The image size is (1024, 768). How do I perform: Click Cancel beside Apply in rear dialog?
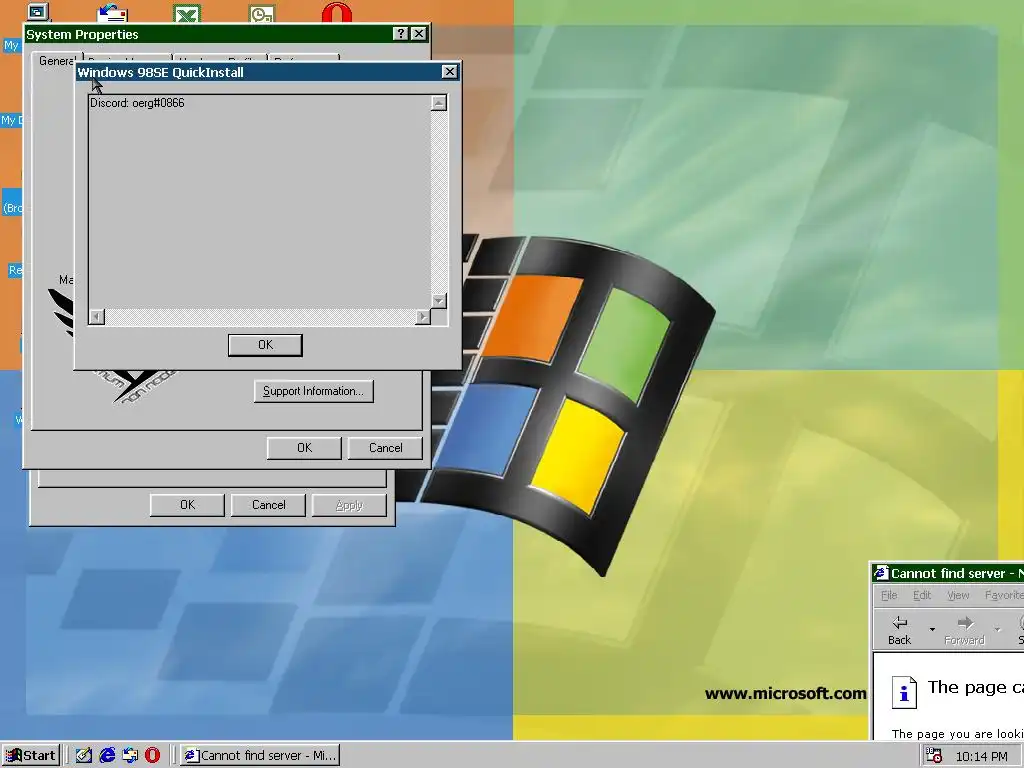(268, 505)
